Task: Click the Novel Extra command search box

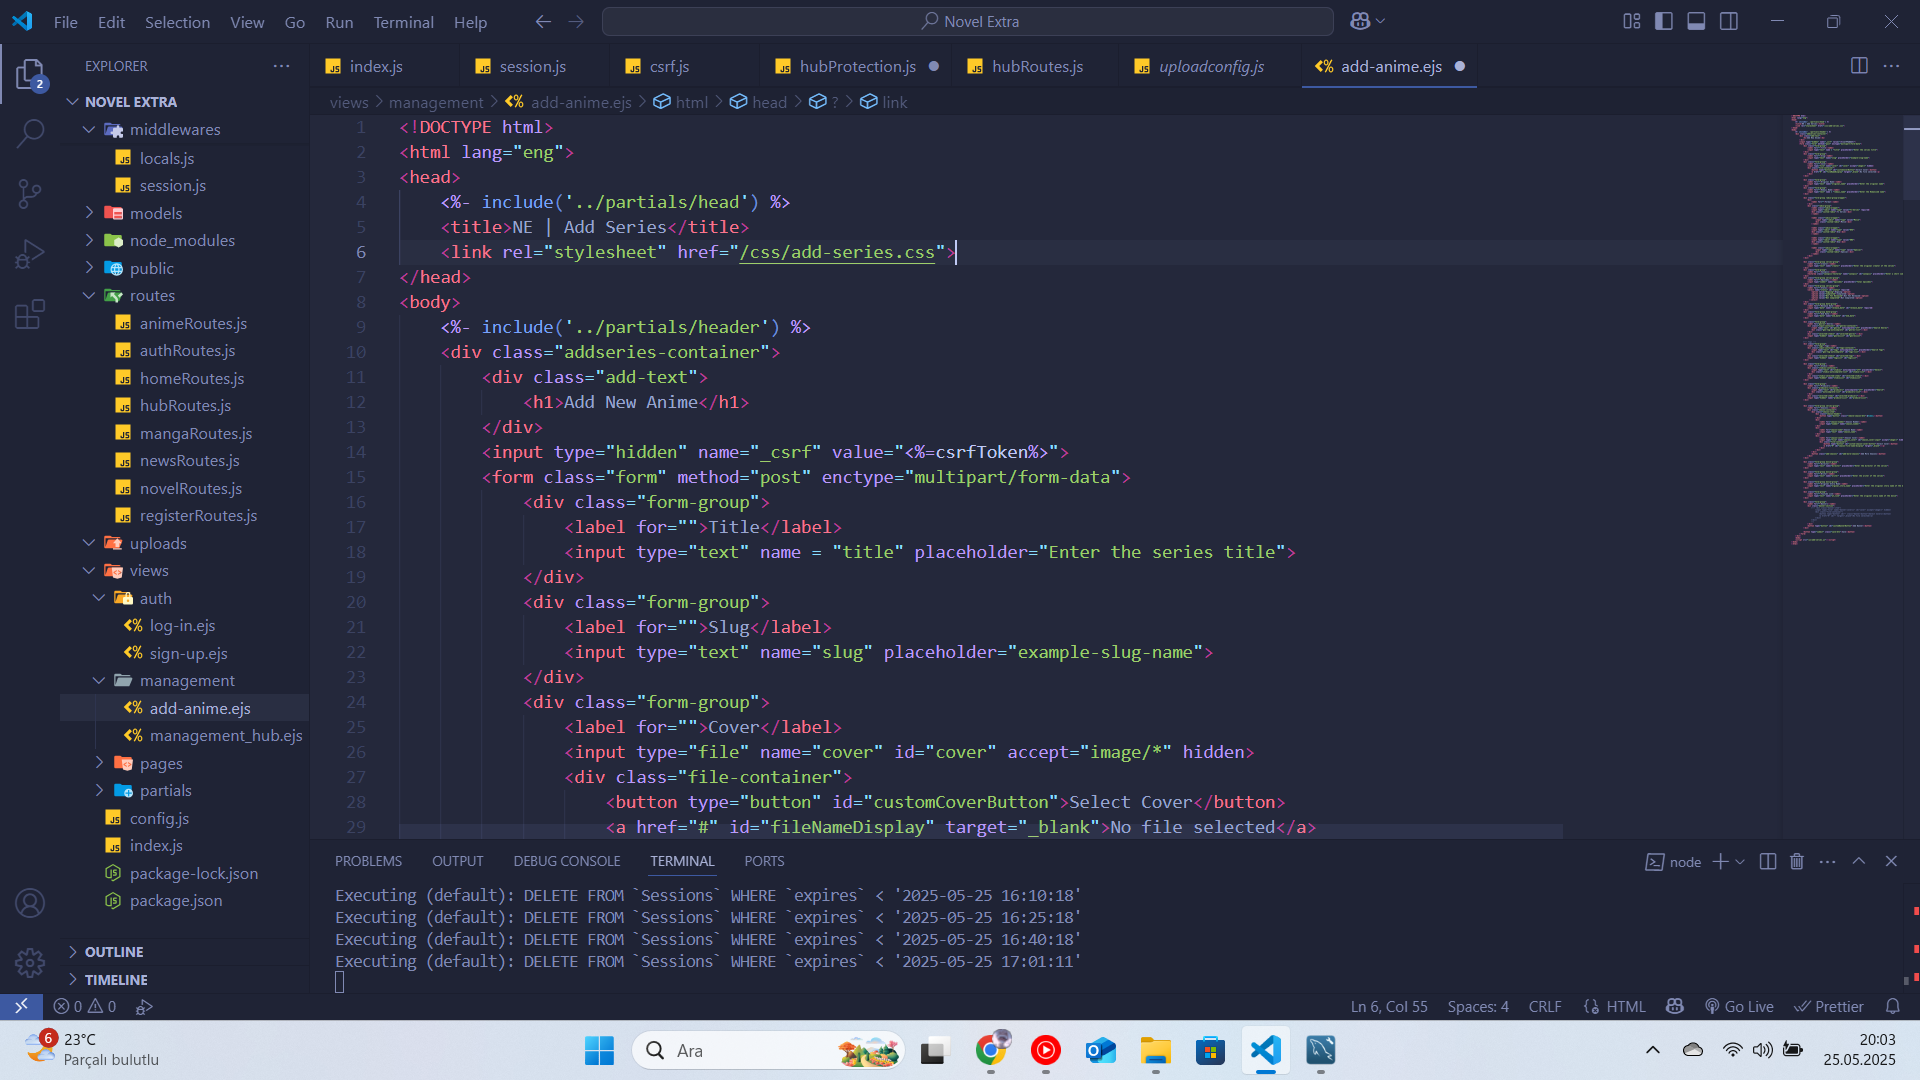Action: point(967,21)
